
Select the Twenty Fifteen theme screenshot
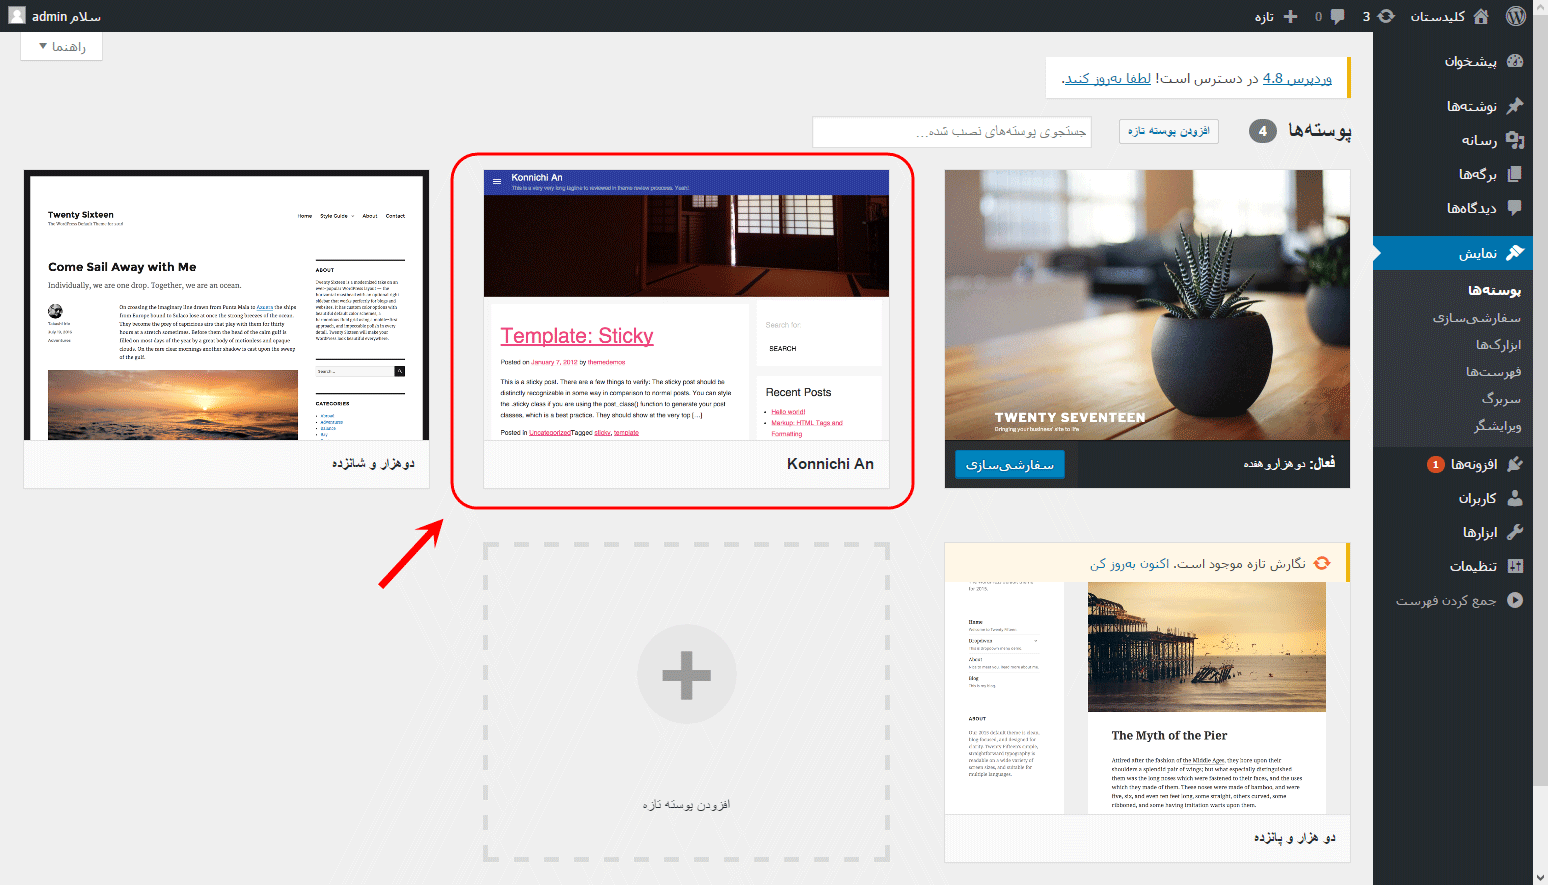pos(1147,698)
